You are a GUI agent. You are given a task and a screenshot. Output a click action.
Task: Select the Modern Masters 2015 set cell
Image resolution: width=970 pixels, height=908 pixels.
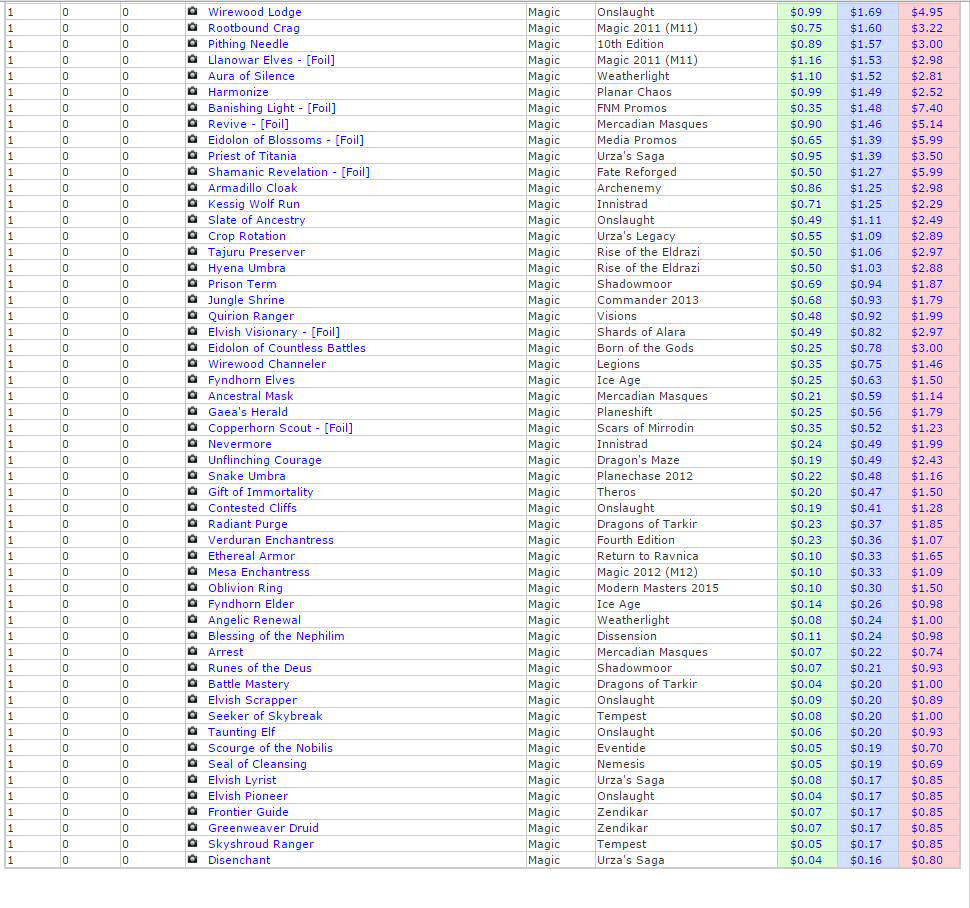pyautogui.click(x=658, y=588)
